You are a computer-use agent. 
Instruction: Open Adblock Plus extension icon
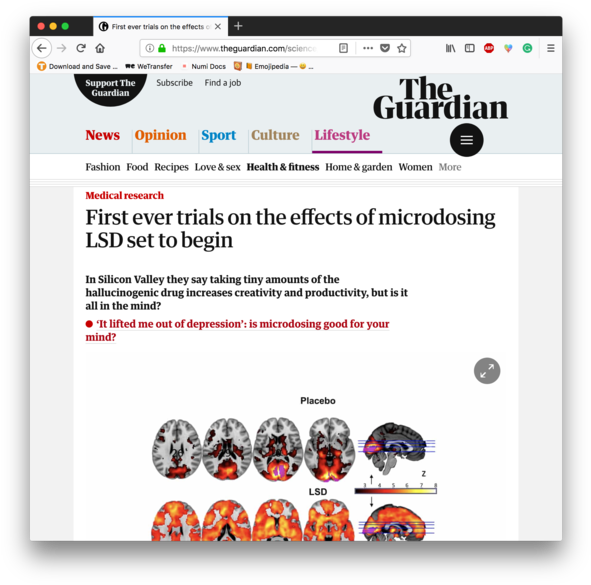pos(489,48)
